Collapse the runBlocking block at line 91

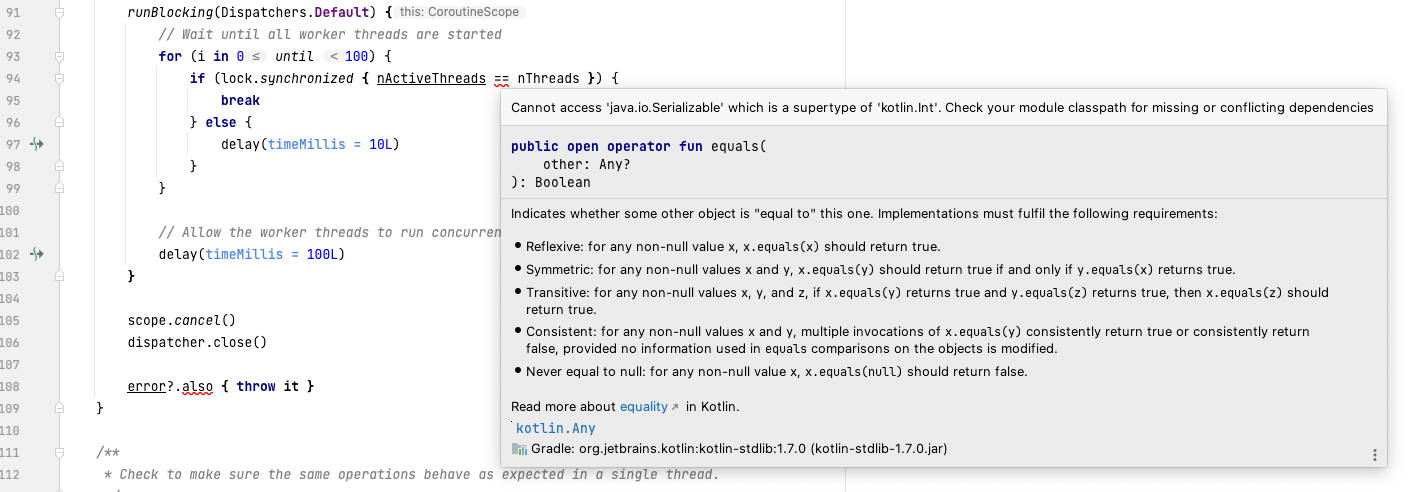point(59,13)
